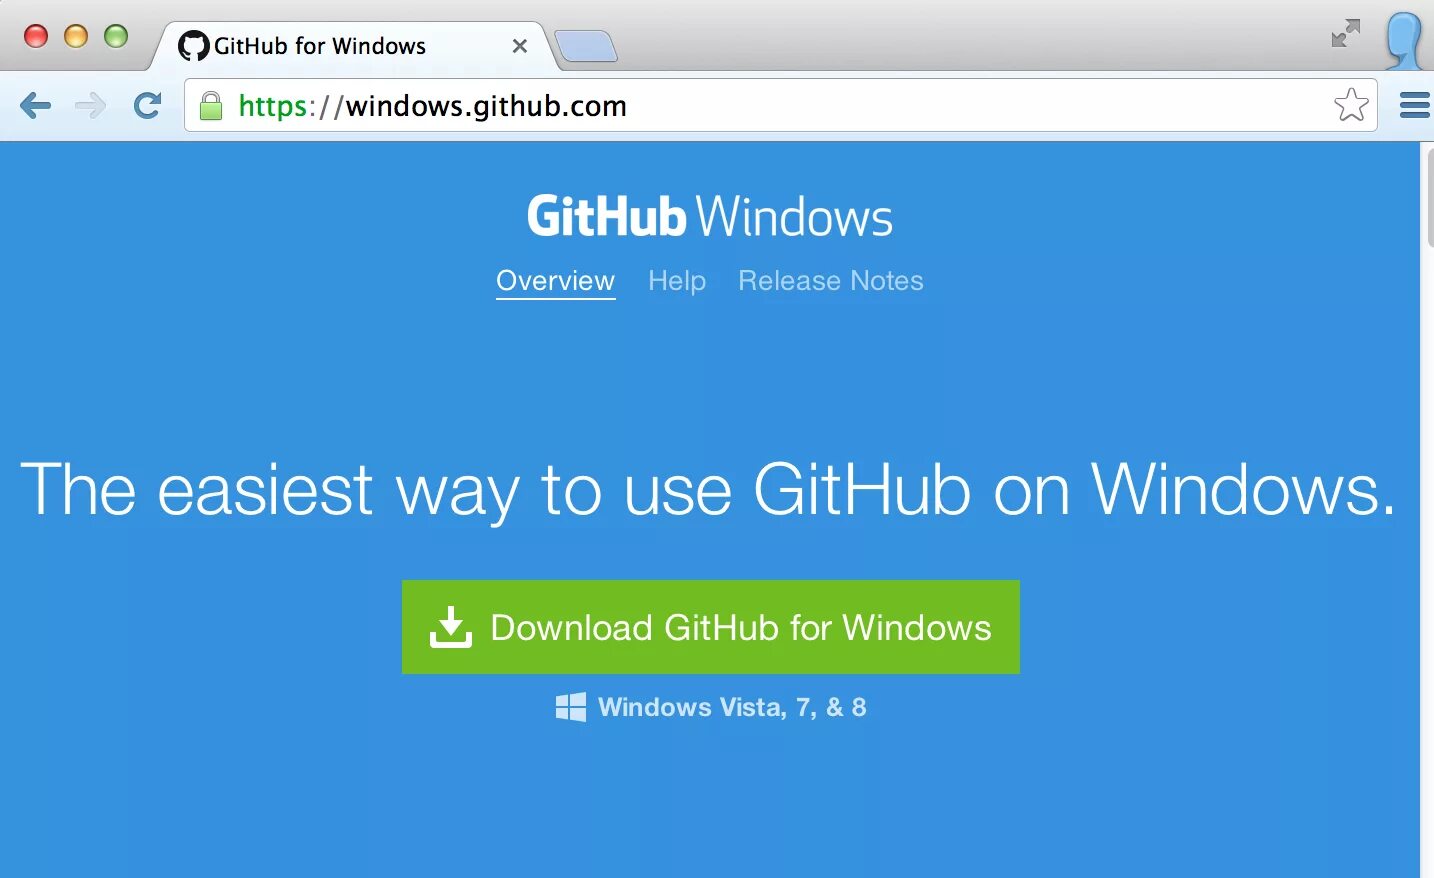Click the user profile avatar icon
This screenshot has width=1434, height=878.
click(1405, 40)
